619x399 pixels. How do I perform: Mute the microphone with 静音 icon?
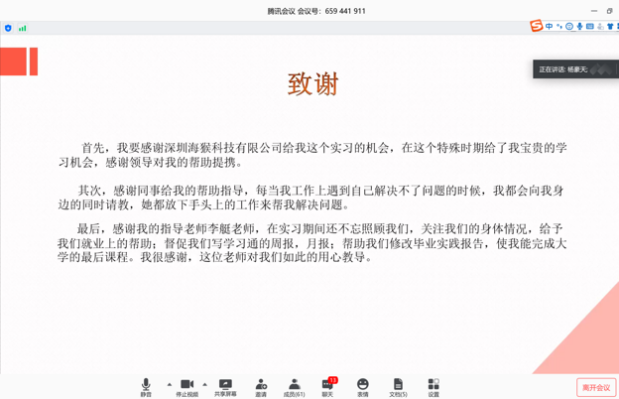click(x=146, y=387)
